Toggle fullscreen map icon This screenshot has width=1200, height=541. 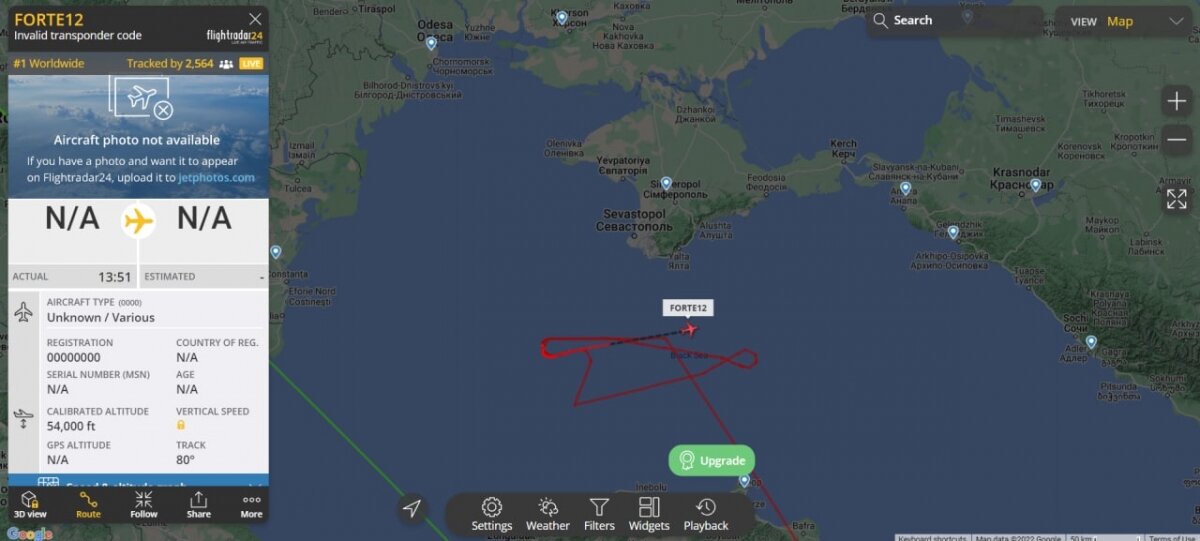(x=1176, y=198)
